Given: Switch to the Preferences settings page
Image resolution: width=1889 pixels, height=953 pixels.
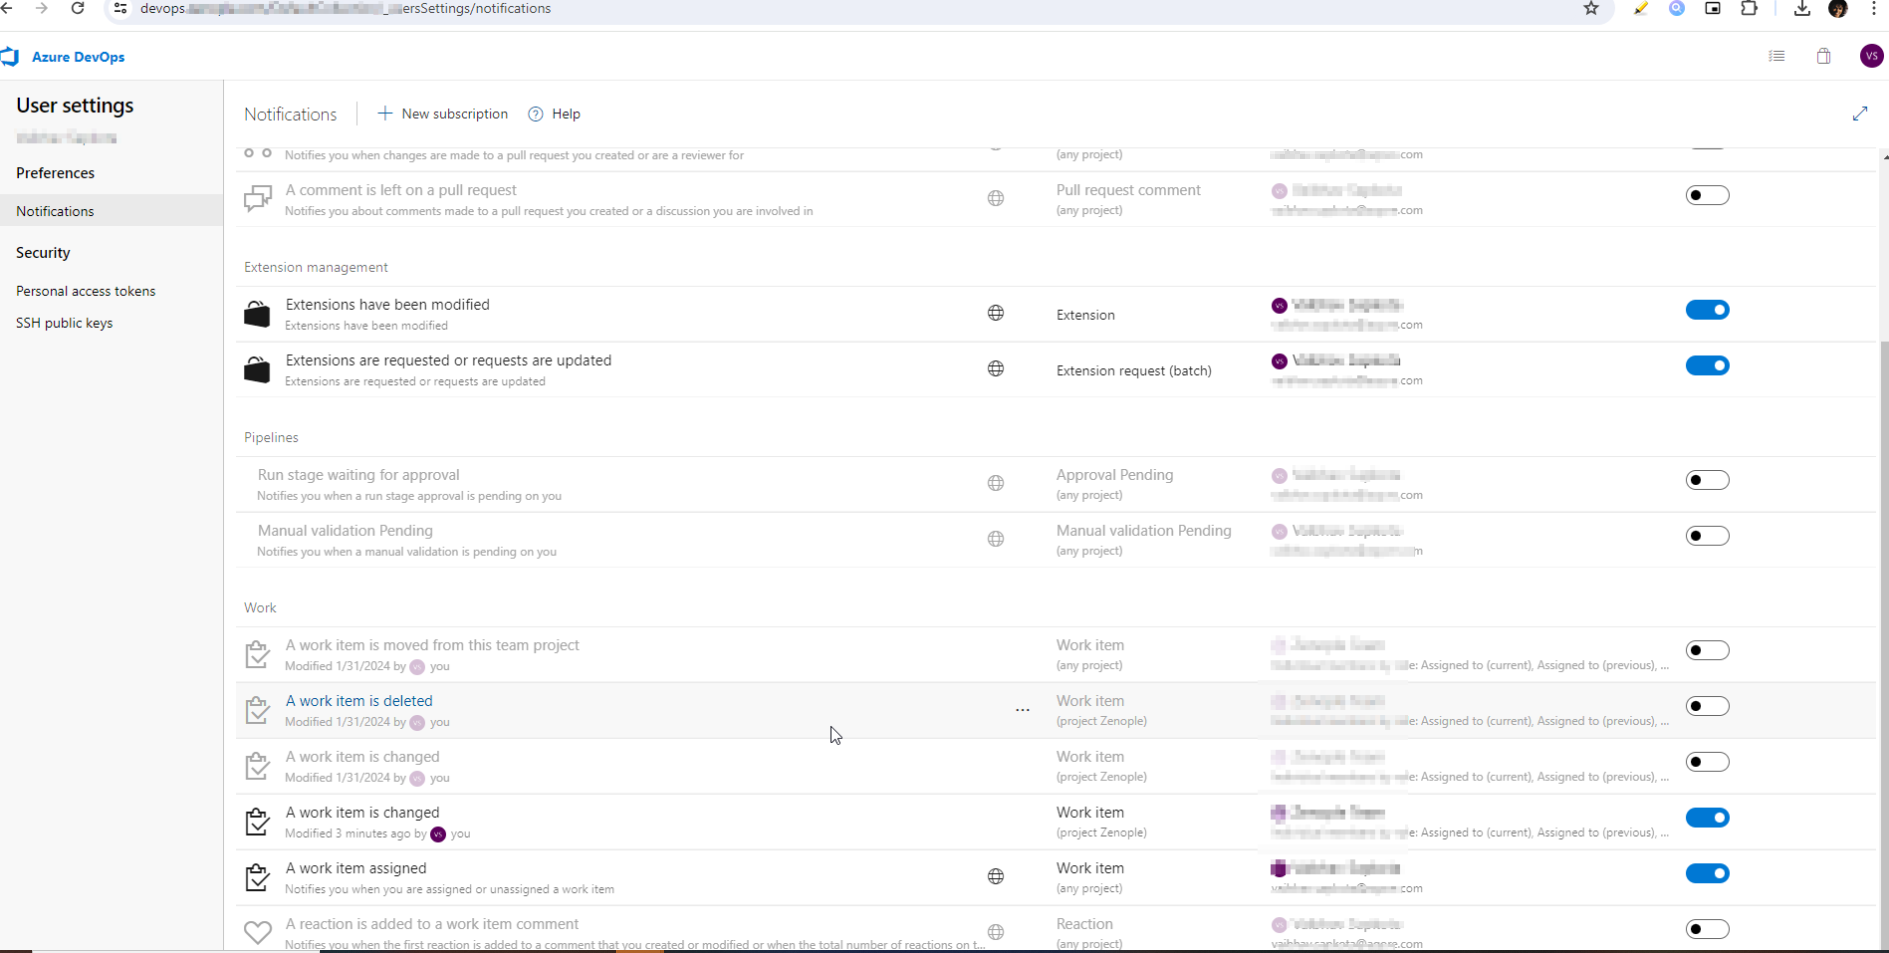Looking at the screenshot, I should click(55, 172).
